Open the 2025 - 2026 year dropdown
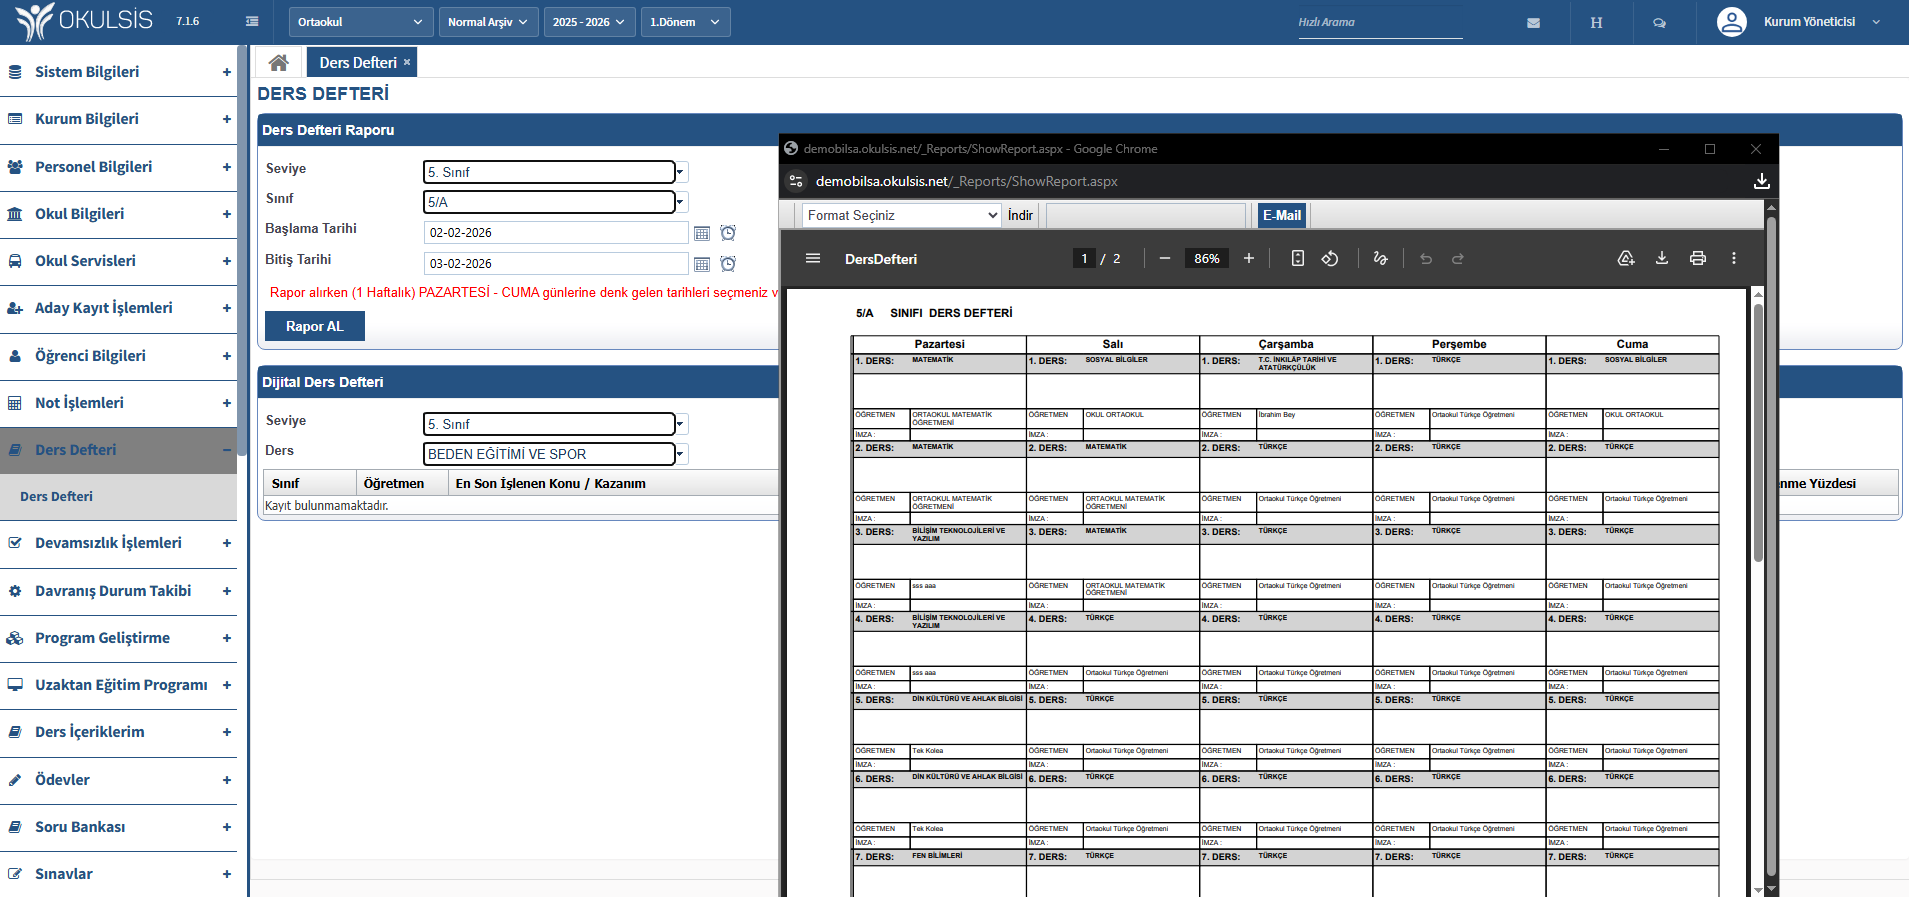The width and height of the screenshot is (1909, 897). click(589, 22)
